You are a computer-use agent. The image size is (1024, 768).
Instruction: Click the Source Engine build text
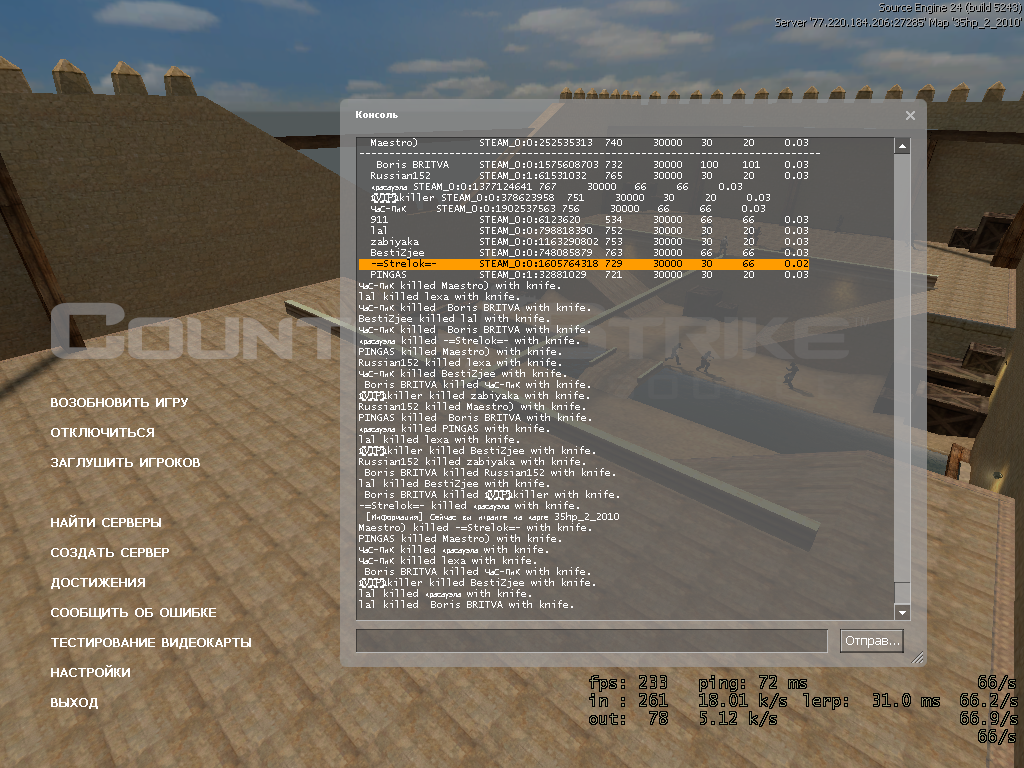(x=950, y=8)
